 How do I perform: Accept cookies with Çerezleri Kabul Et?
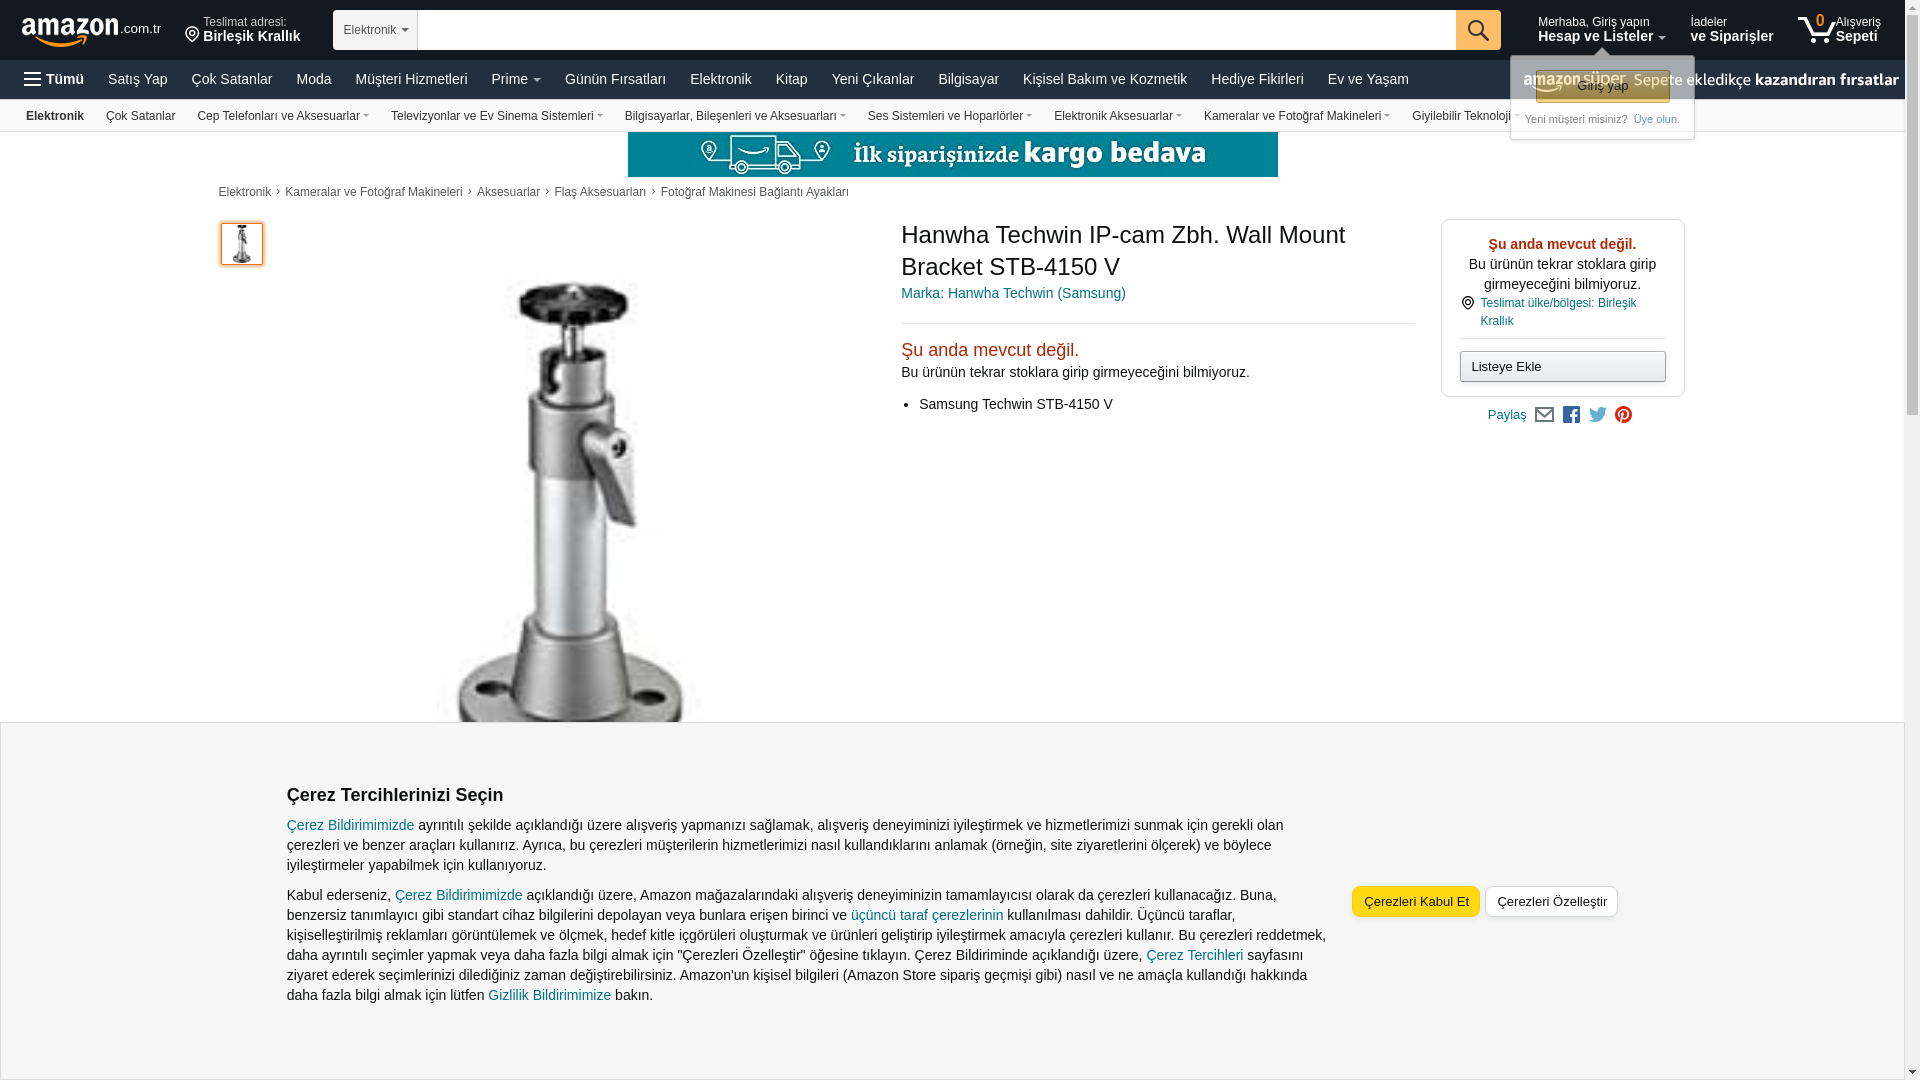[1416, 902]
